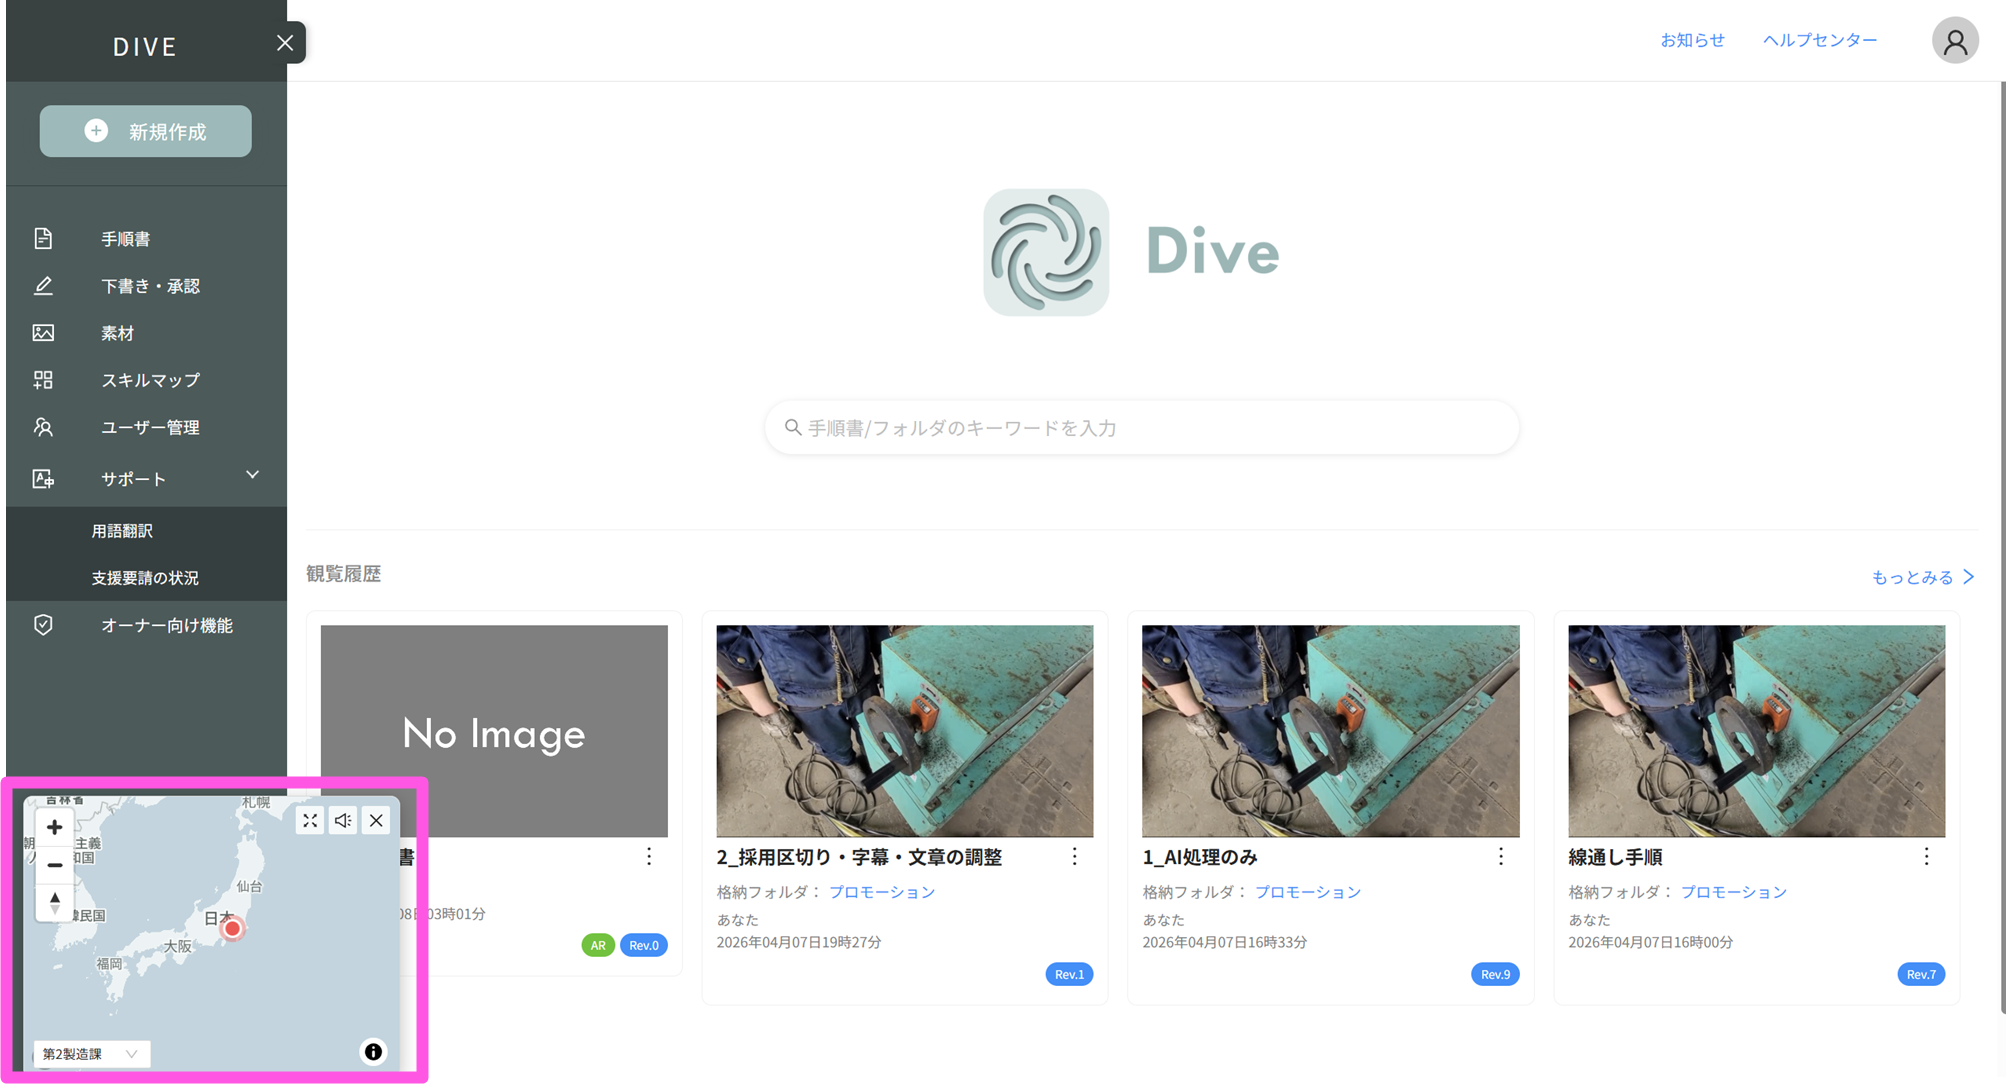
Task: Open options menu for 線通し手順
Action: coord(1926,857)
